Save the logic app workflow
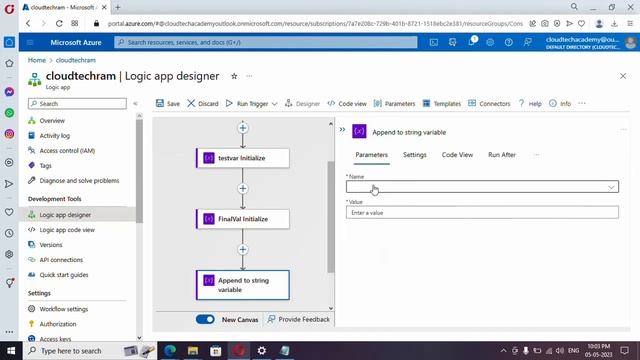This screenshot has height=360, width=640. tap(167, 104)
